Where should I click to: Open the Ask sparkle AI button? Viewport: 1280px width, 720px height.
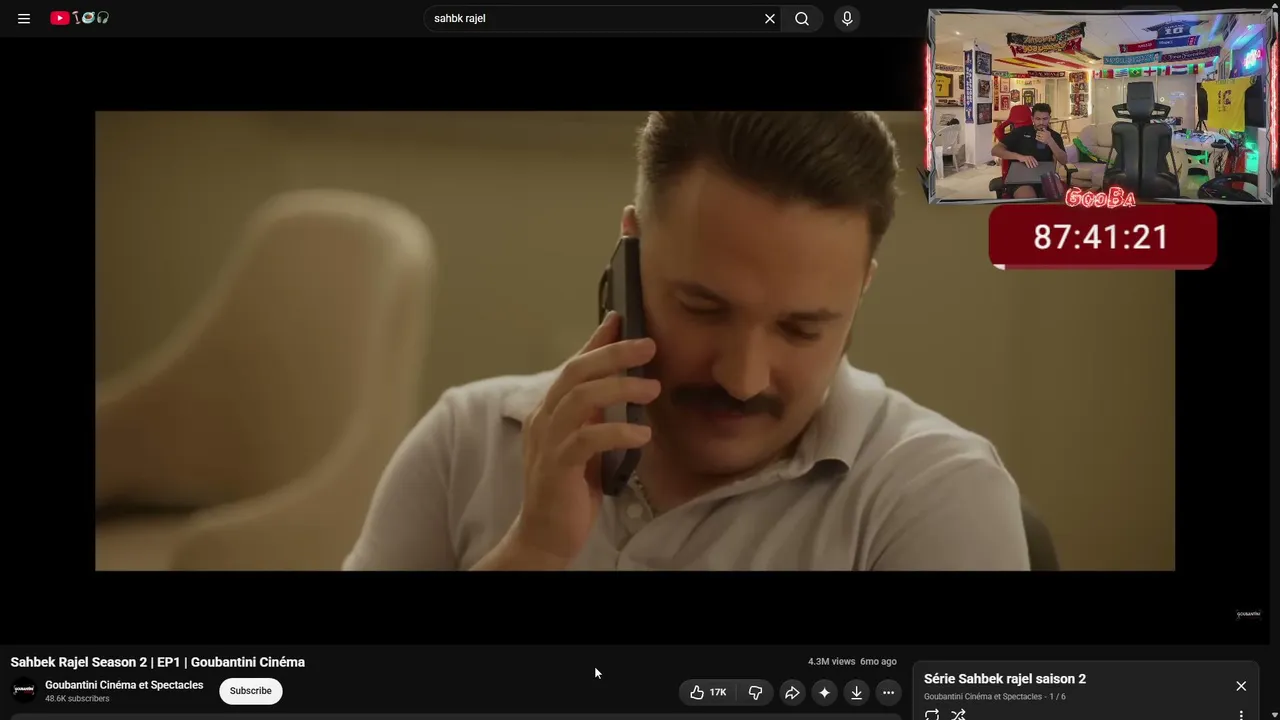click(824, 692)
